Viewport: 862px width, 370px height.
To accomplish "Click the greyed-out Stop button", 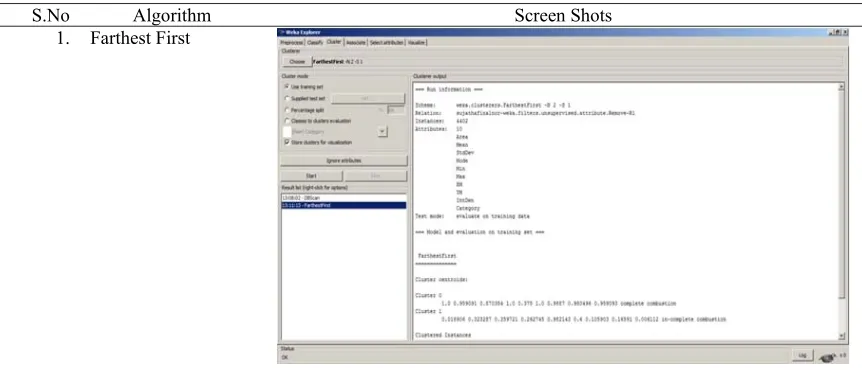I will 375,176.
